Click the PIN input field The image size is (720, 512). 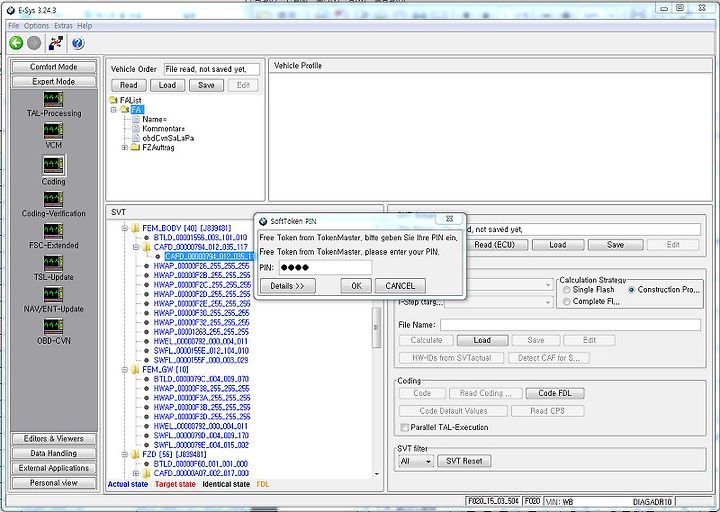324,267
